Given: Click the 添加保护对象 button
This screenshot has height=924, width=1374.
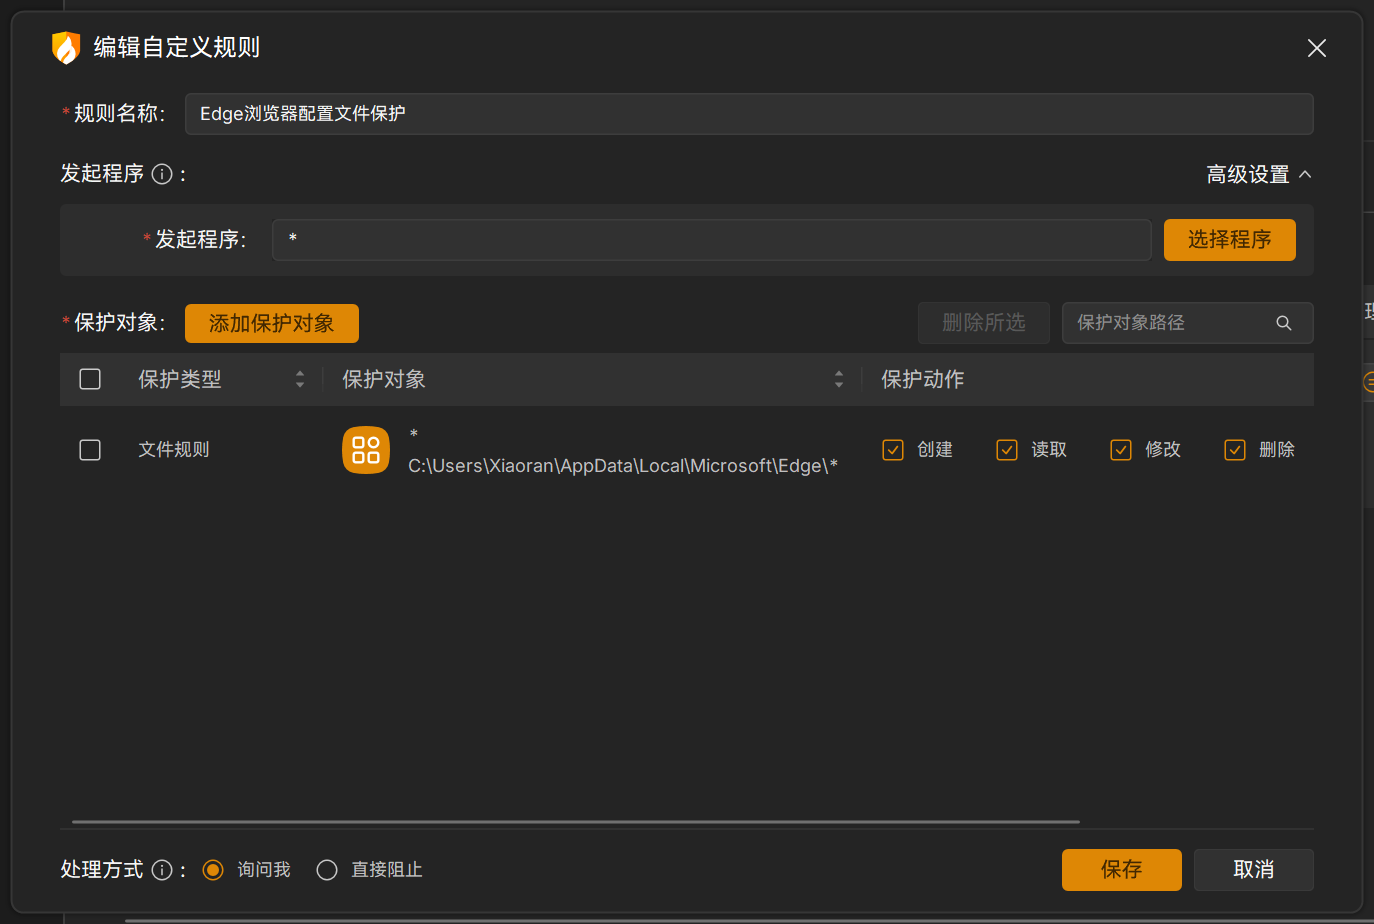Looking at the screenshot, I should pyautogui.click(x=271, y=323).
